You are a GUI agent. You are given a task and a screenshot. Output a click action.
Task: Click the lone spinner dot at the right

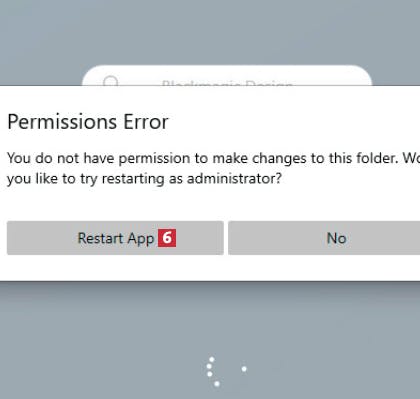pos(244,369)
